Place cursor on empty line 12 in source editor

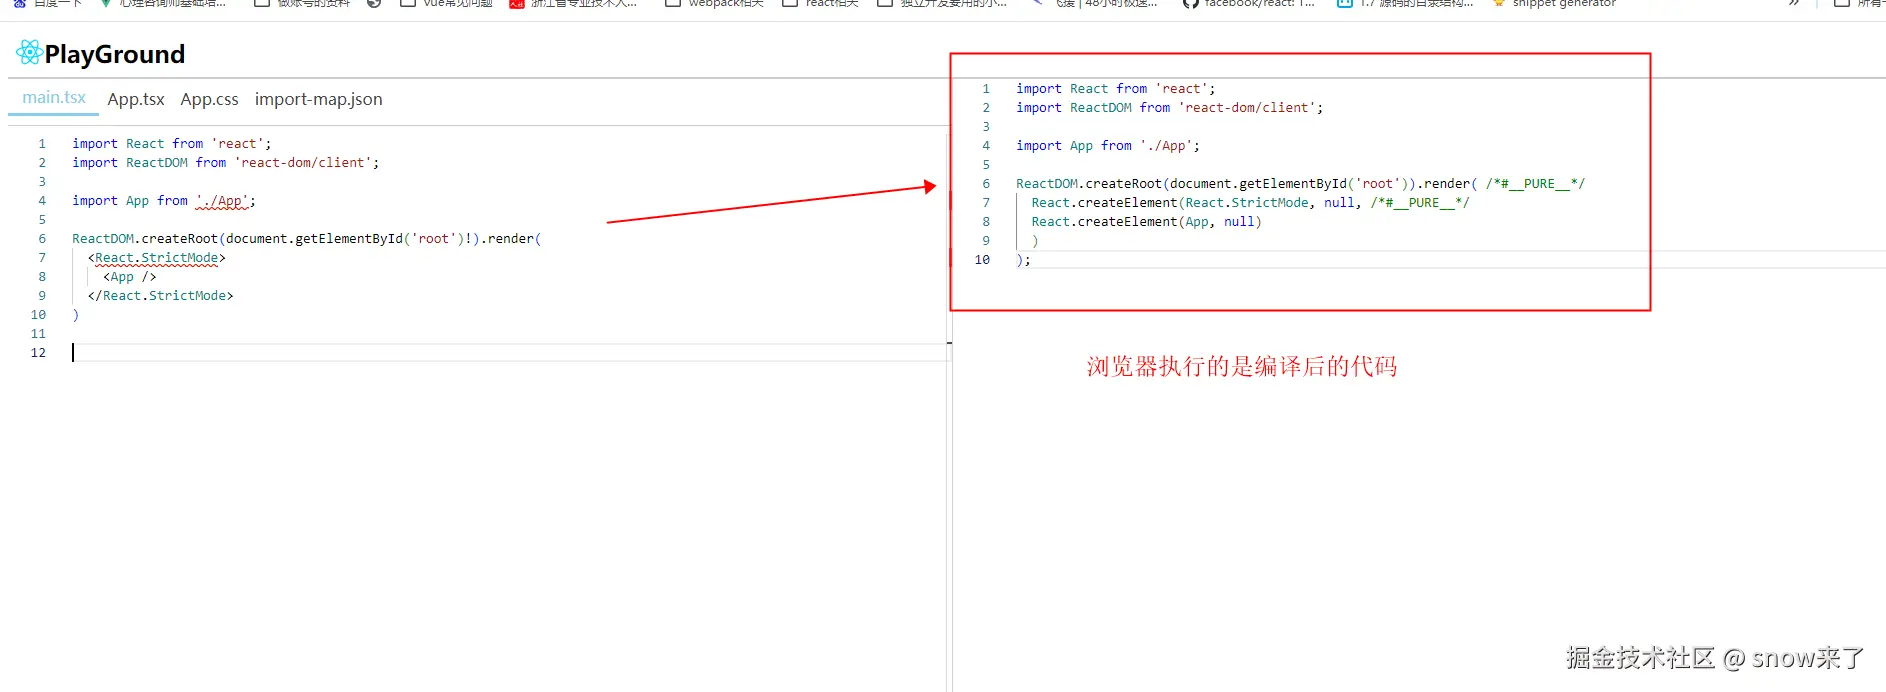[510, 353]
